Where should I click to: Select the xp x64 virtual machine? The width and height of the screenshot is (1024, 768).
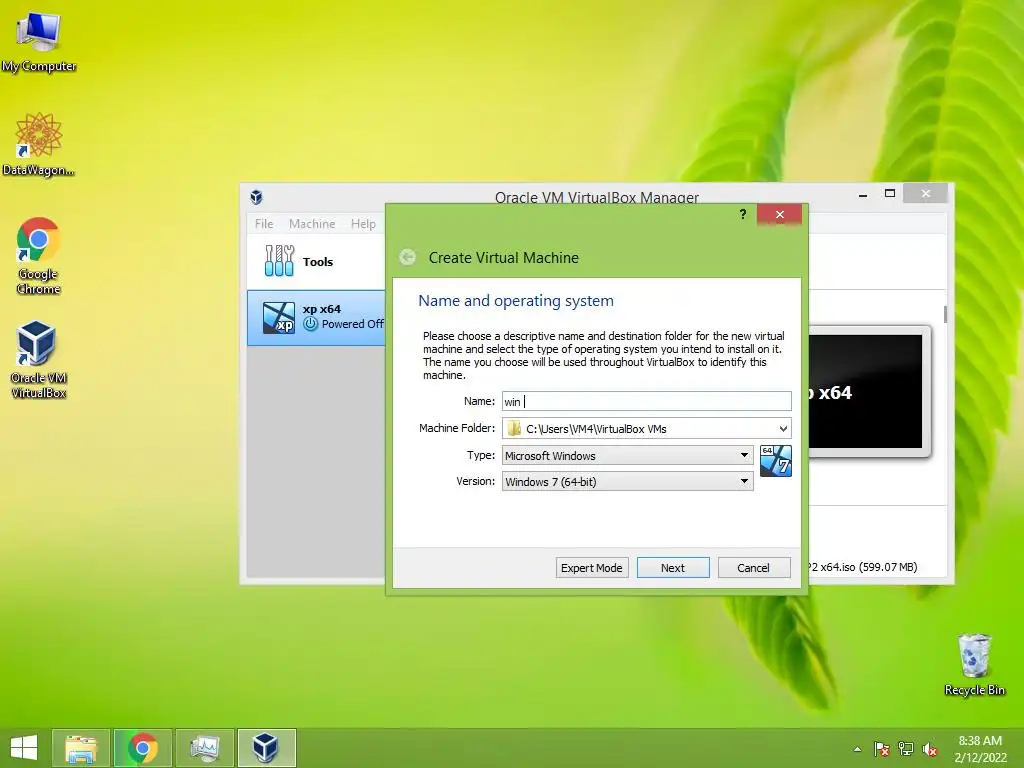coord(316,317)
